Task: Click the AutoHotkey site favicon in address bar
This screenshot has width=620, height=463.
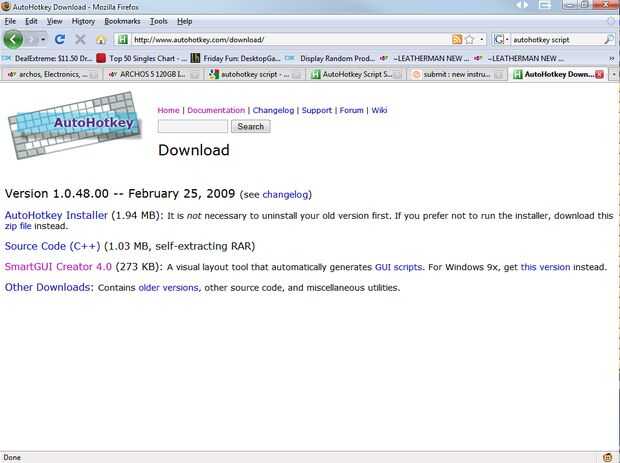Action: 123,39
